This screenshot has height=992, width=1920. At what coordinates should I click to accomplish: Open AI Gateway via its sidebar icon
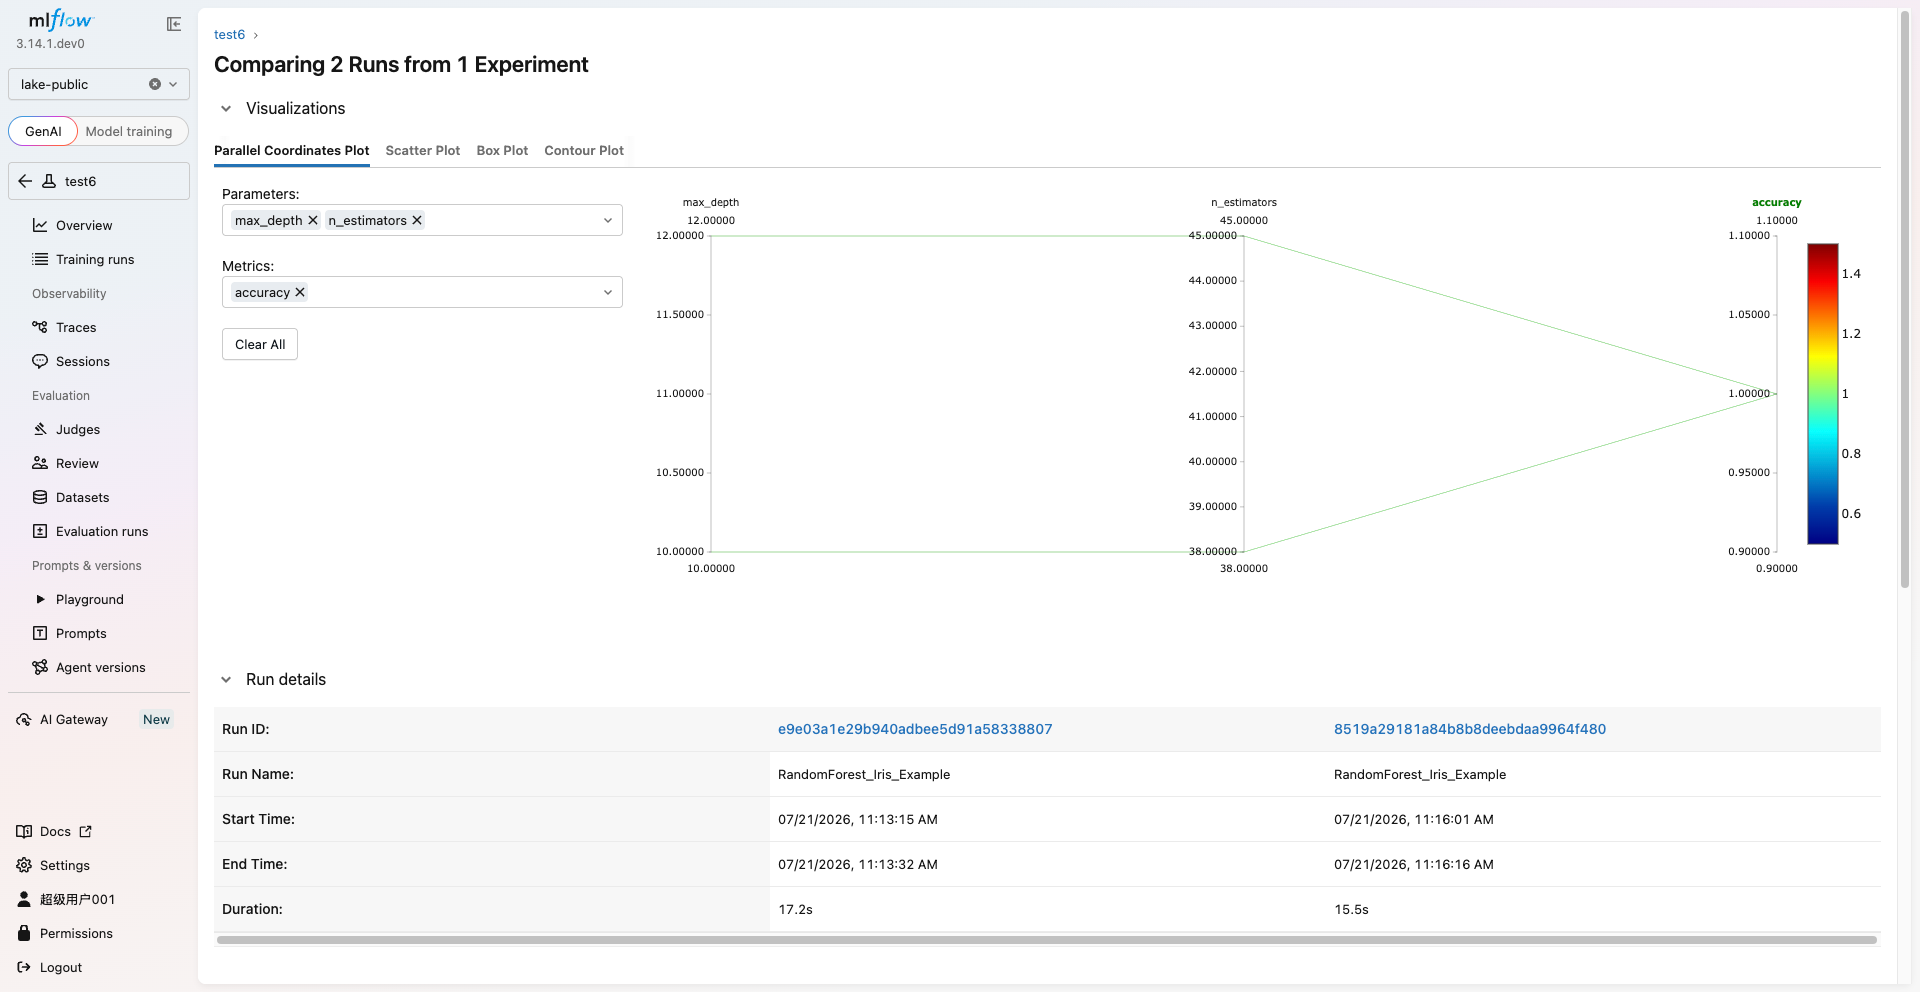point(24,719)
